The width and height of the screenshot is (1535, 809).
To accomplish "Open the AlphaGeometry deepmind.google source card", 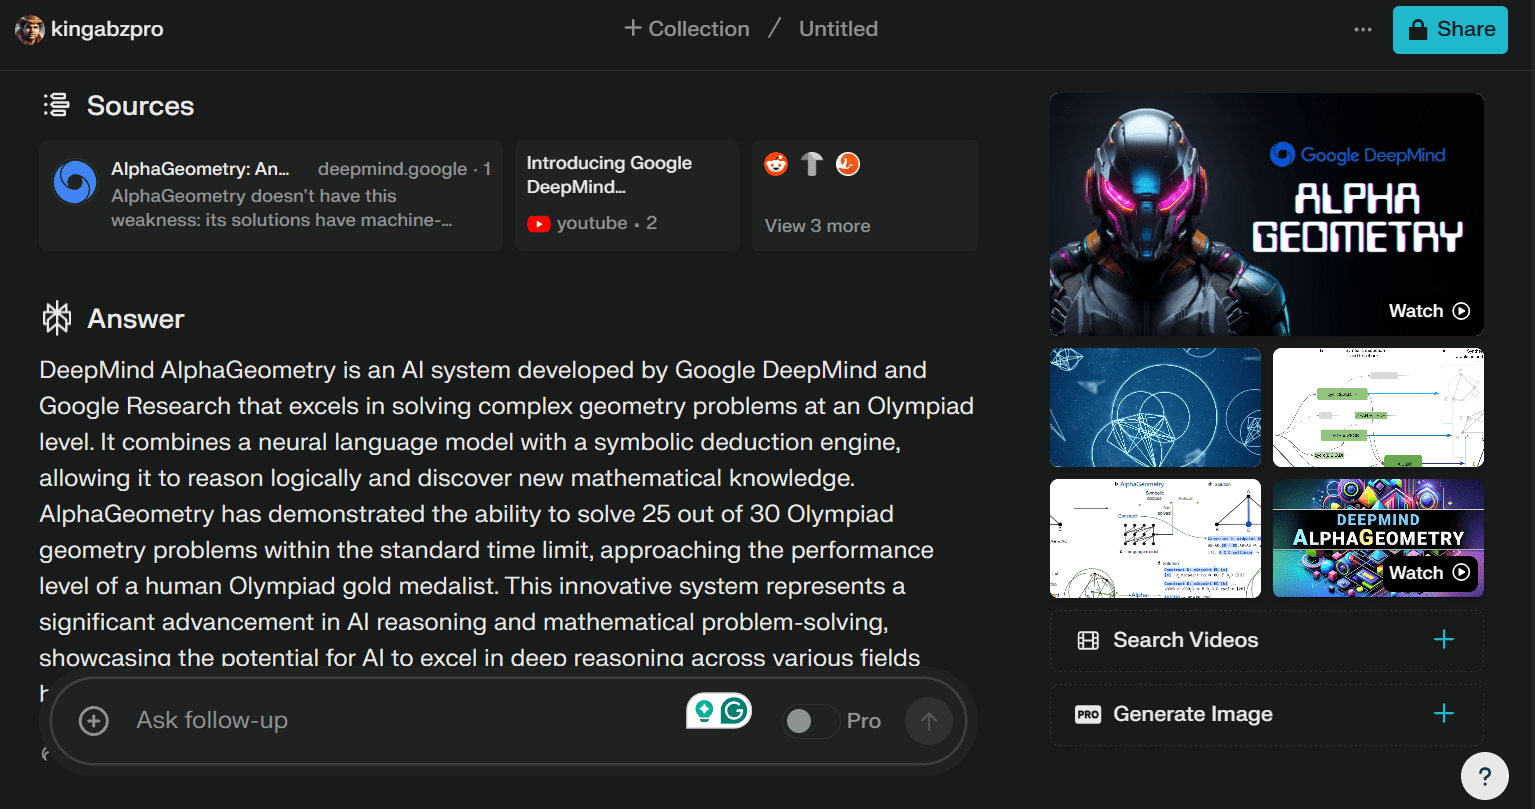I will (271, 195).
